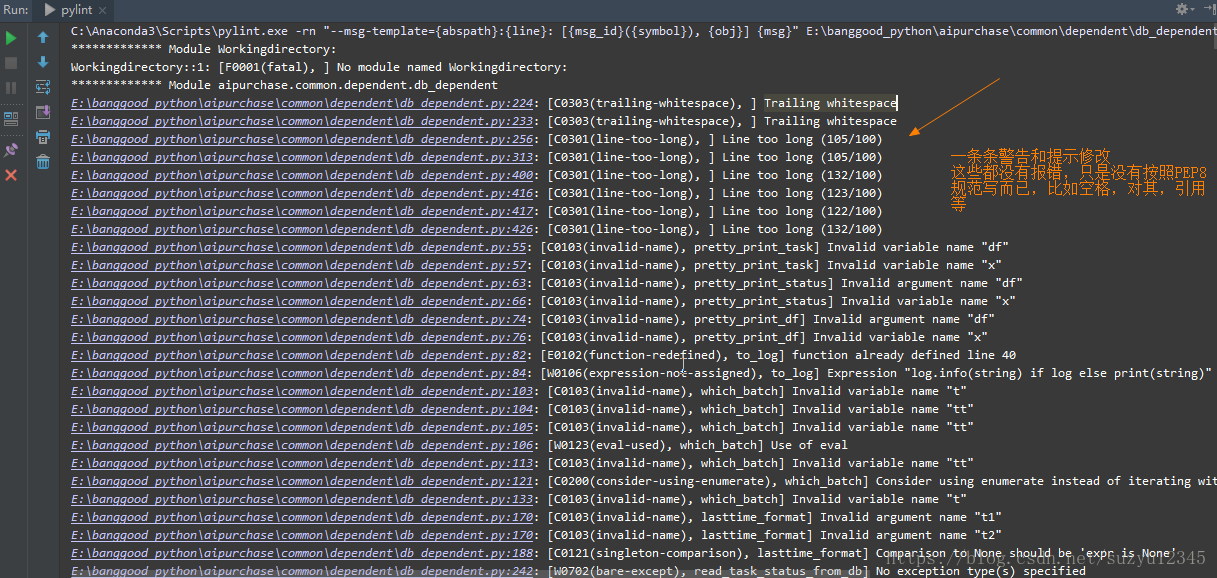Viewport: 1217px width, 578px height.
Task: Click "Use of eval" warning text
Action: coord(809,445)
